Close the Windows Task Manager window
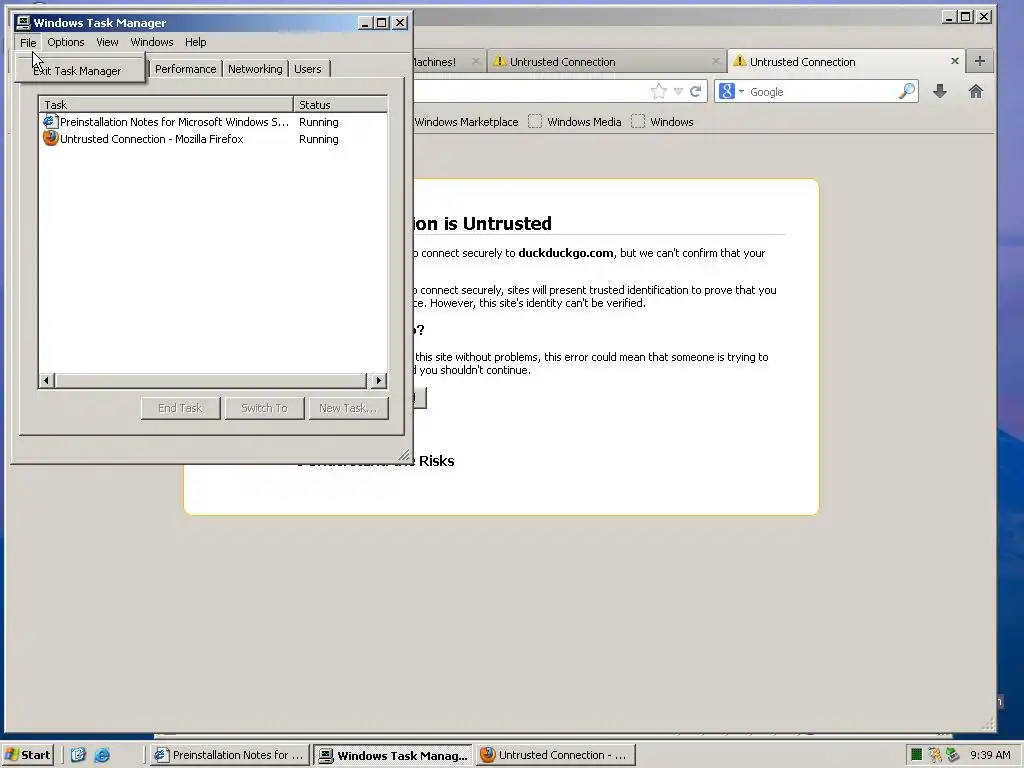 tap(400, 23)
